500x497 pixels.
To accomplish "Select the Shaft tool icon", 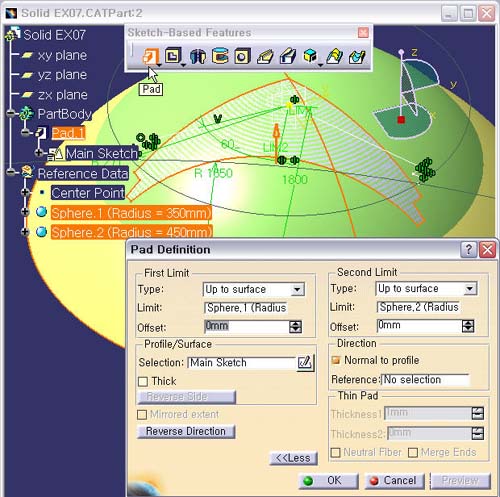I will (198, 56).
